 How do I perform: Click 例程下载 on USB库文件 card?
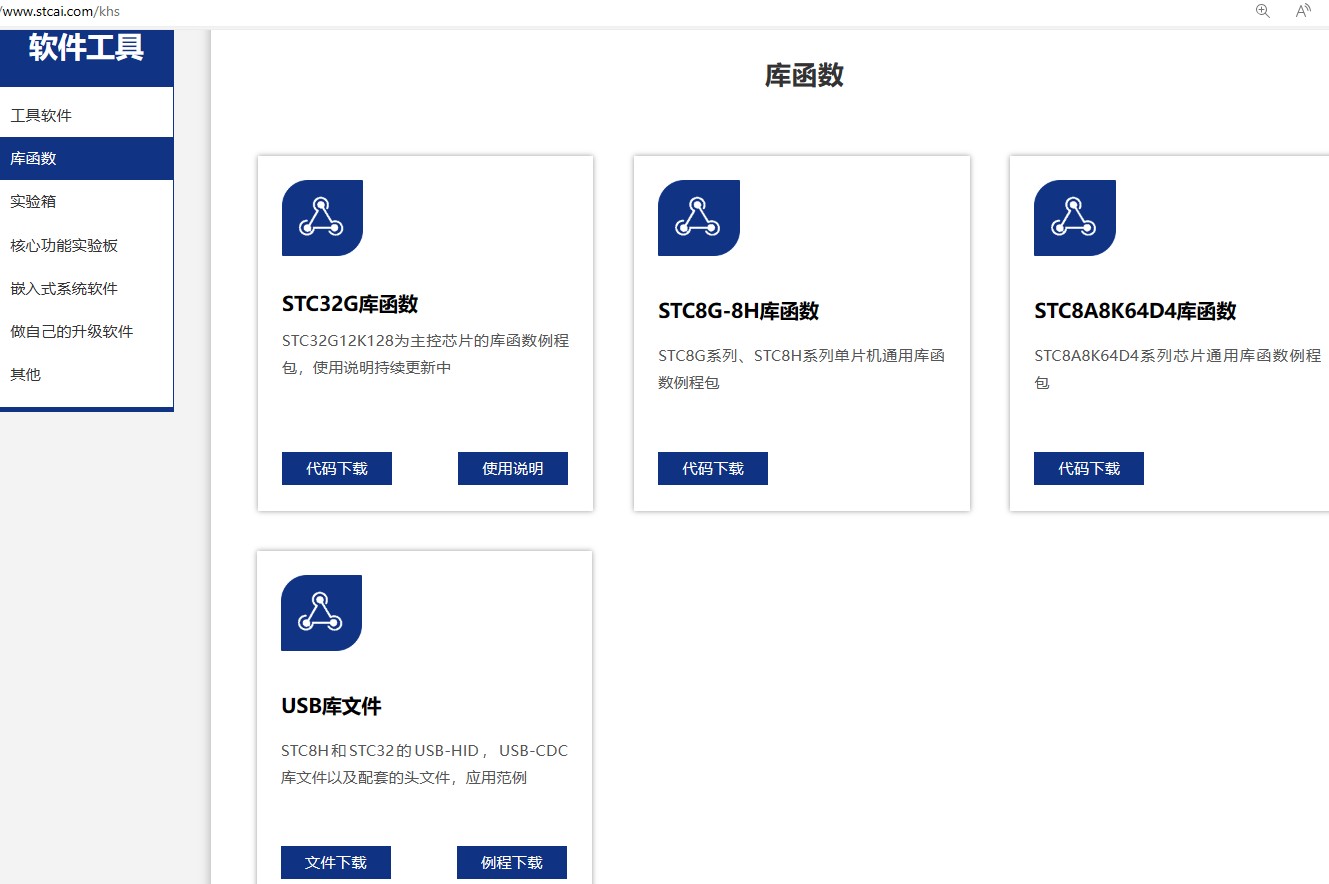tap(512, 862)
